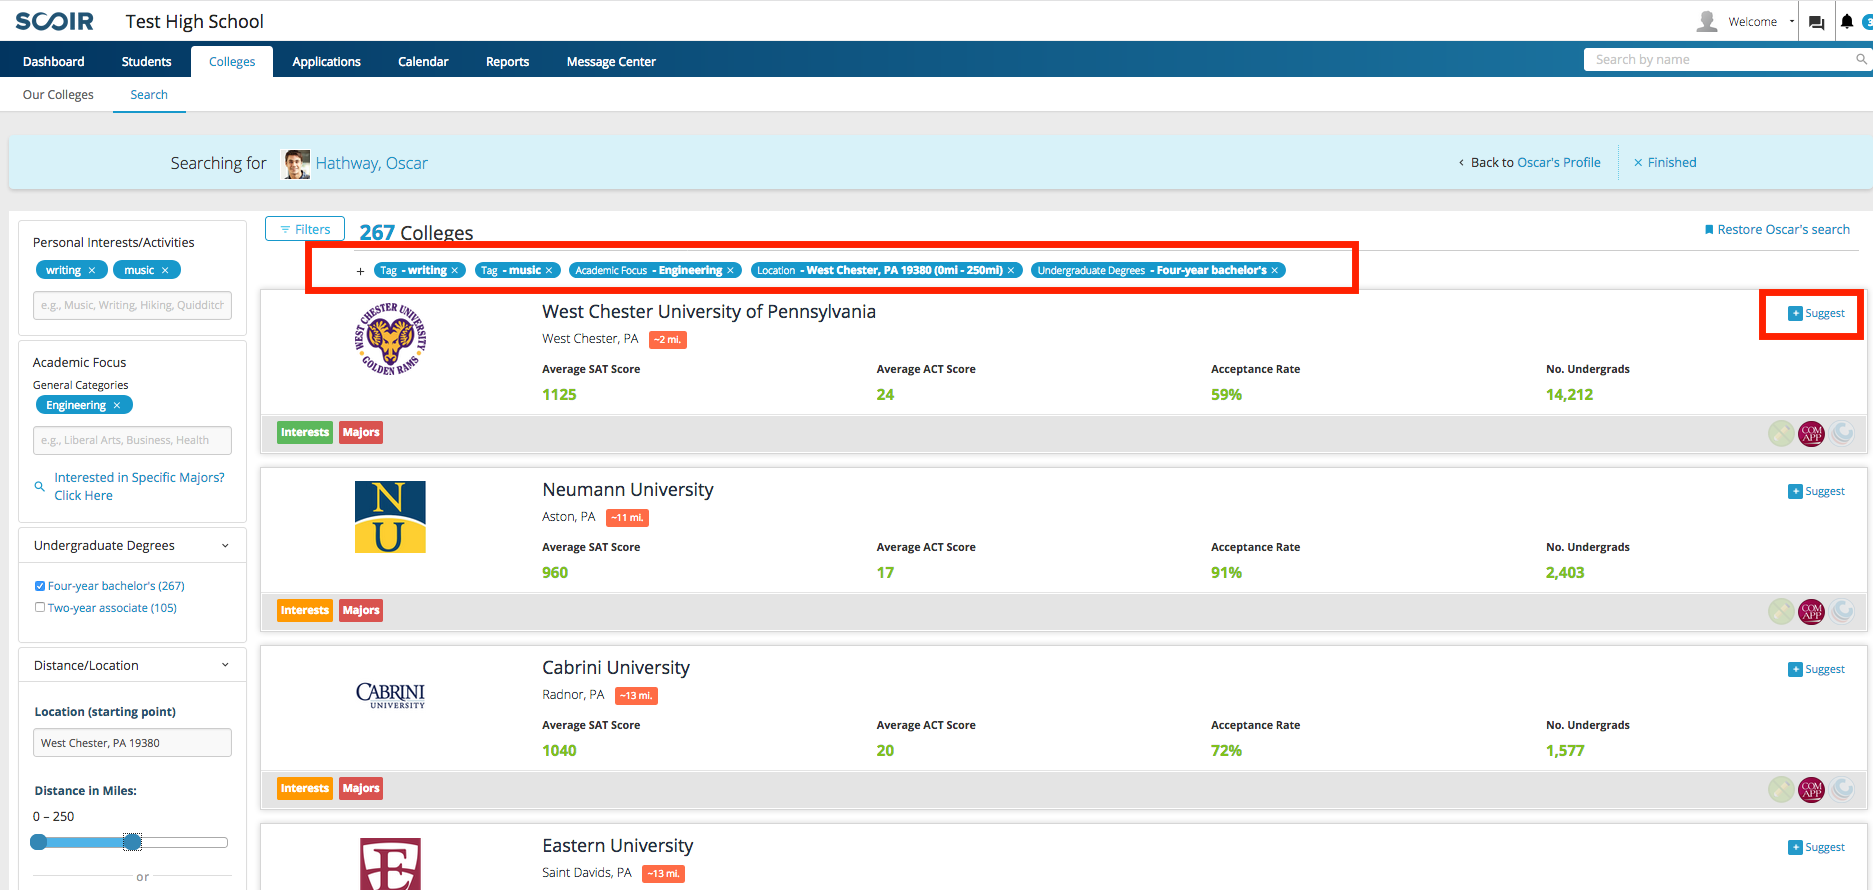The height and width of the screenshot is (890, 1873).
Task: Click Interested in Specific Majors? Click Here
Action: click(x=139, y=486)
